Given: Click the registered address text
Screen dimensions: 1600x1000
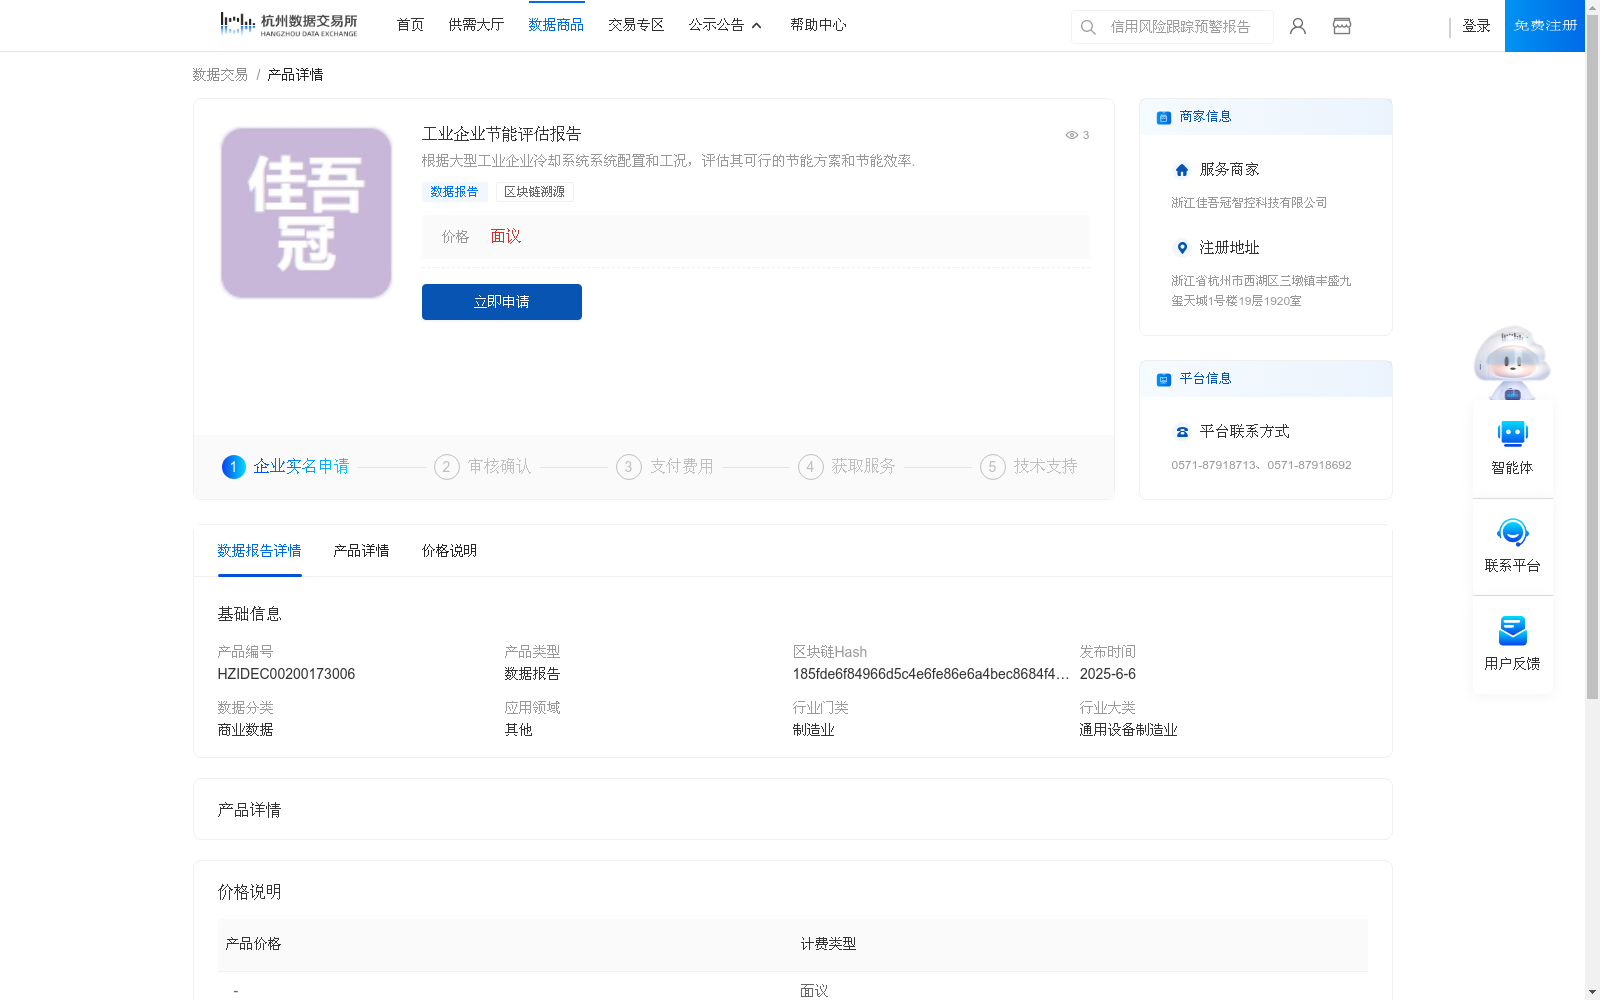Looking at the screenshot, I should [x=1261, y=291].
